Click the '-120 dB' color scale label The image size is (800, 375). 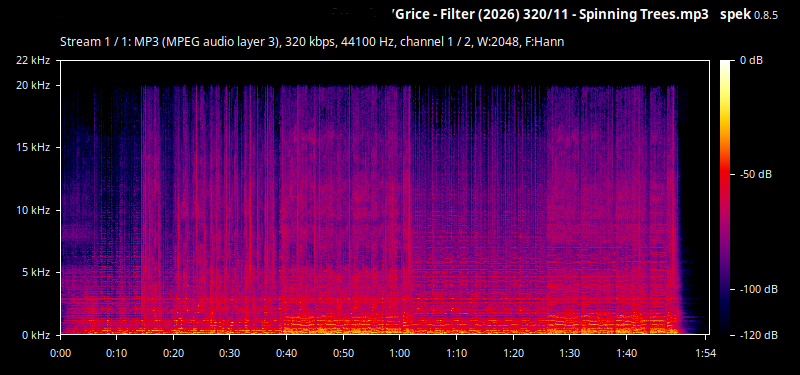[758, 335]
